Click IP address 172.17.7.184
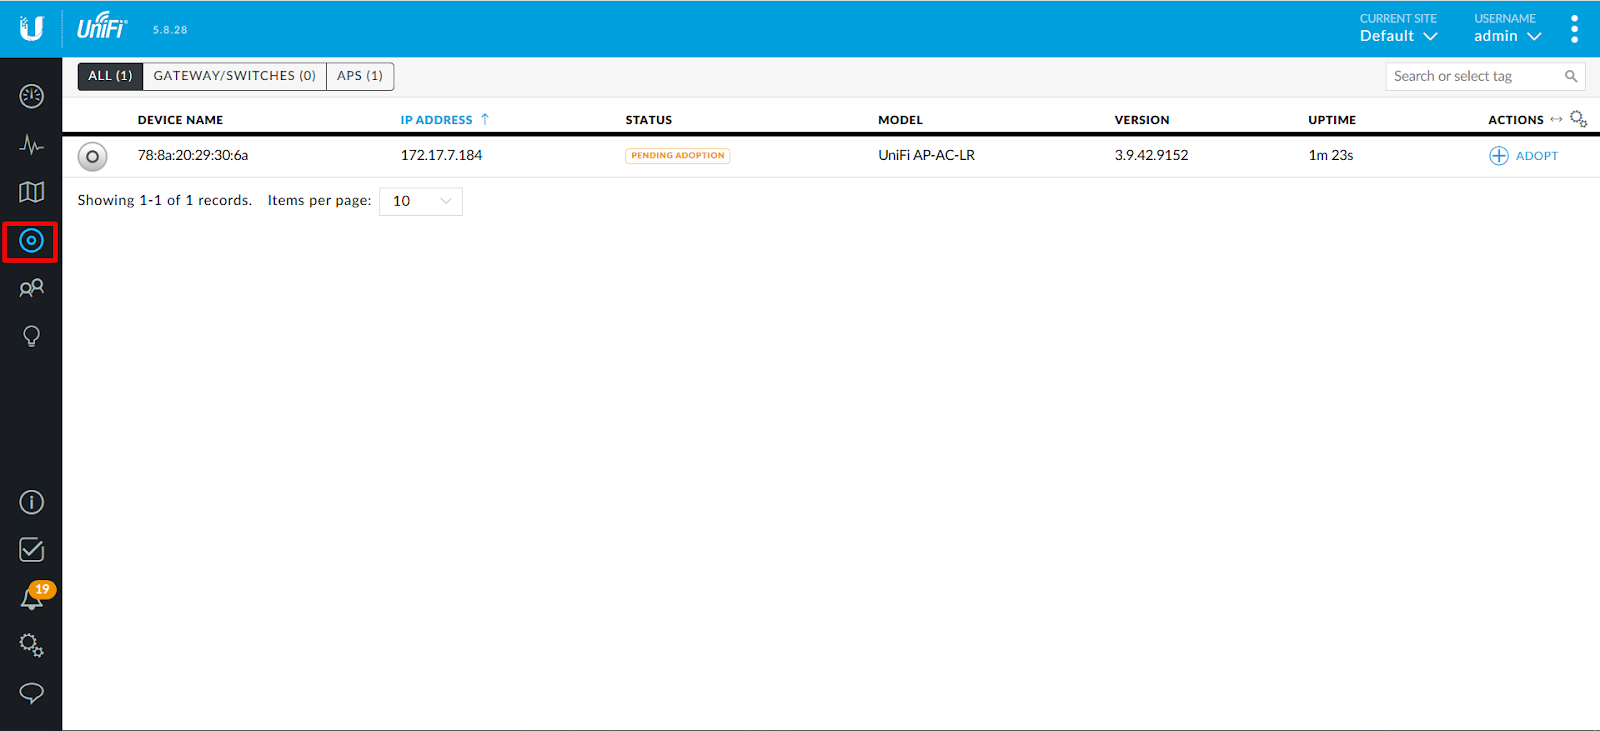Screen dimensions: 1600x731 coord(441,155)
